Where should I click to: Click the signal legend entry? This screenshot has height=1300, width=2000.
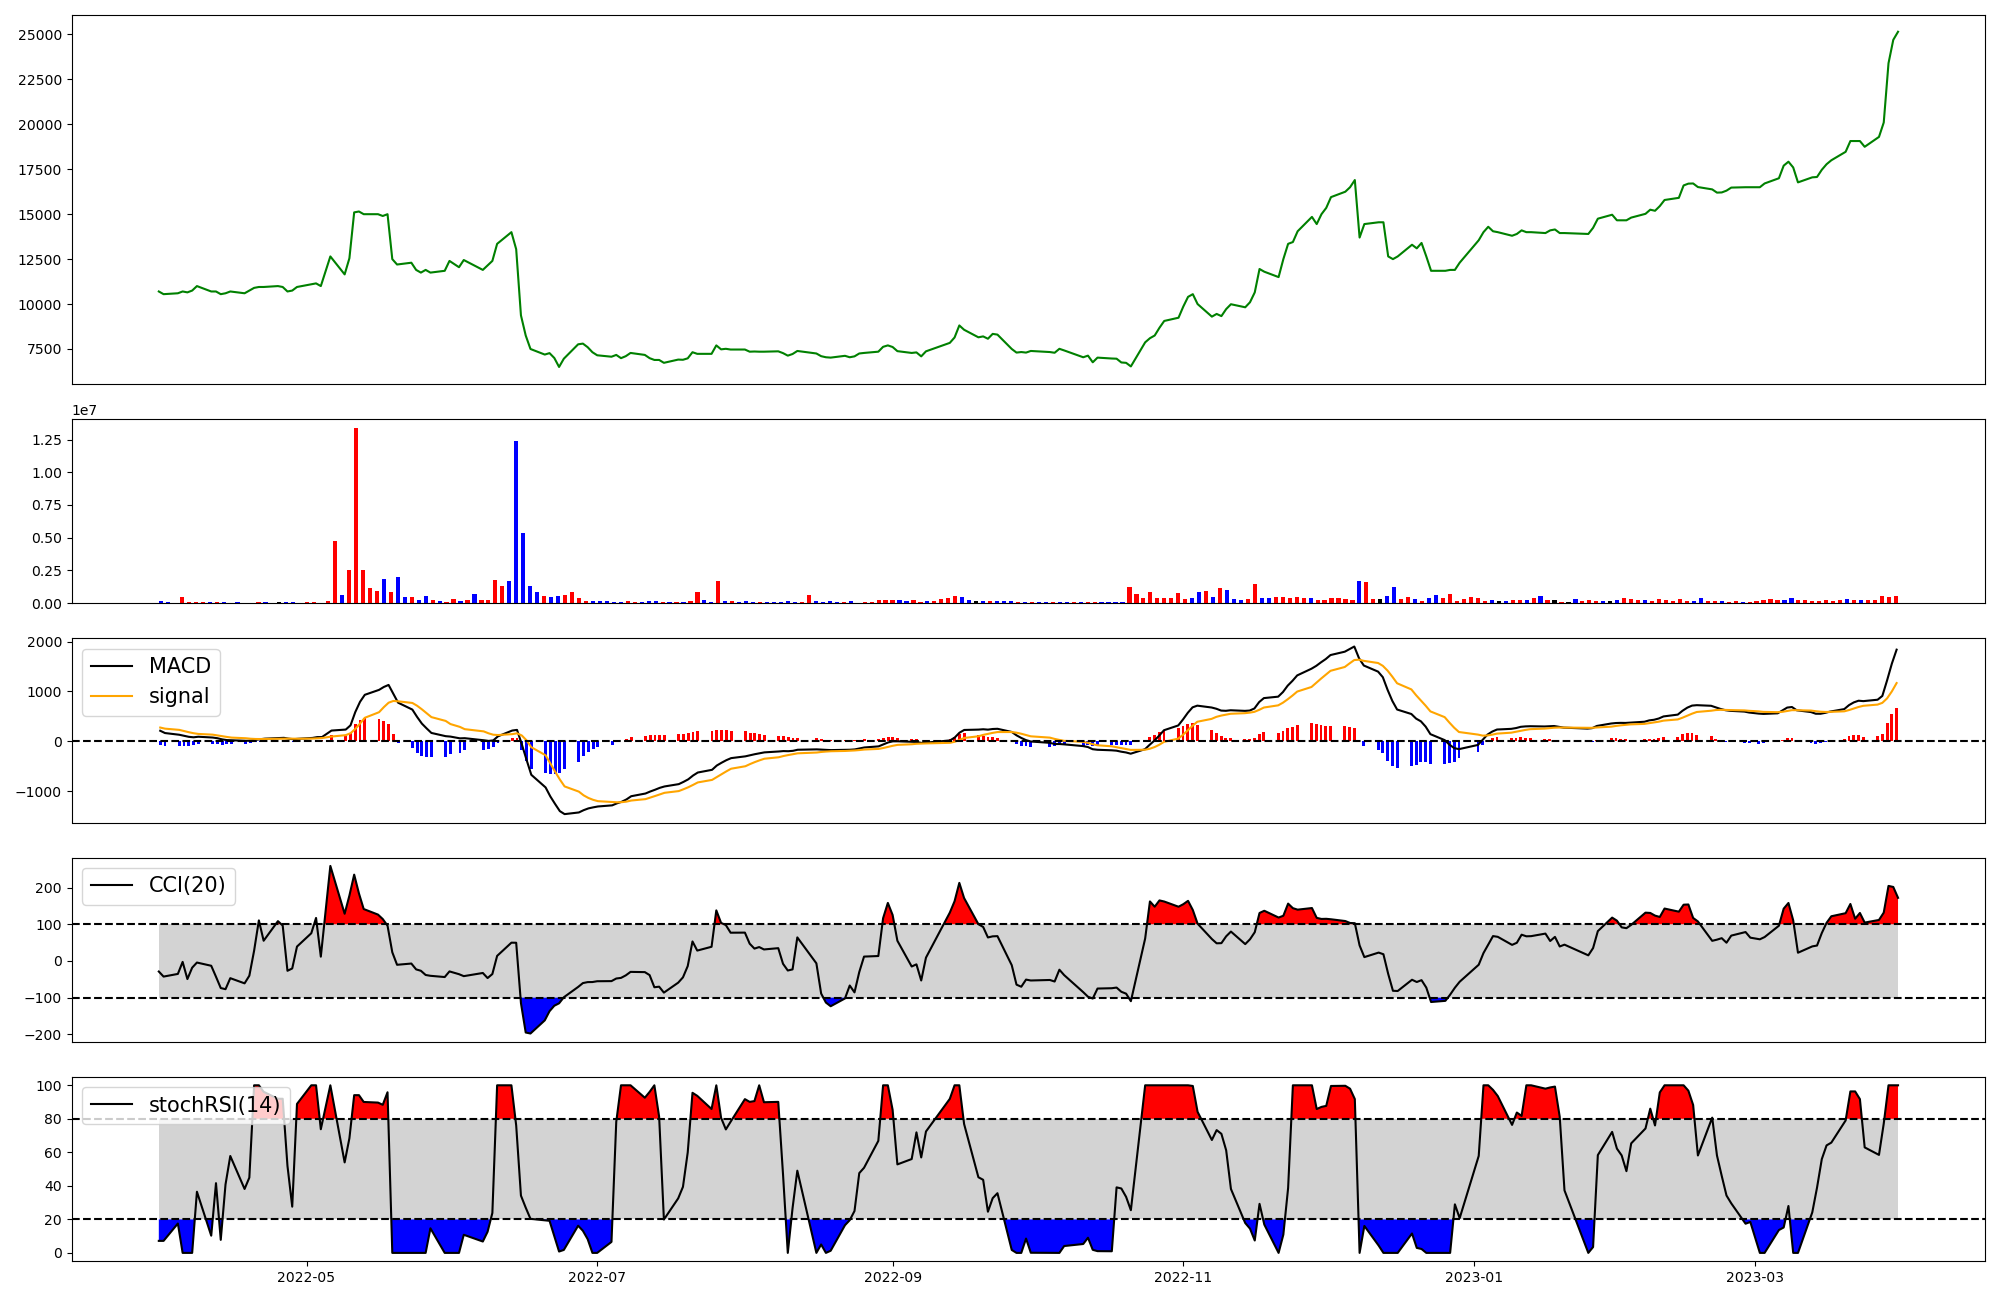tap(179, 696)
